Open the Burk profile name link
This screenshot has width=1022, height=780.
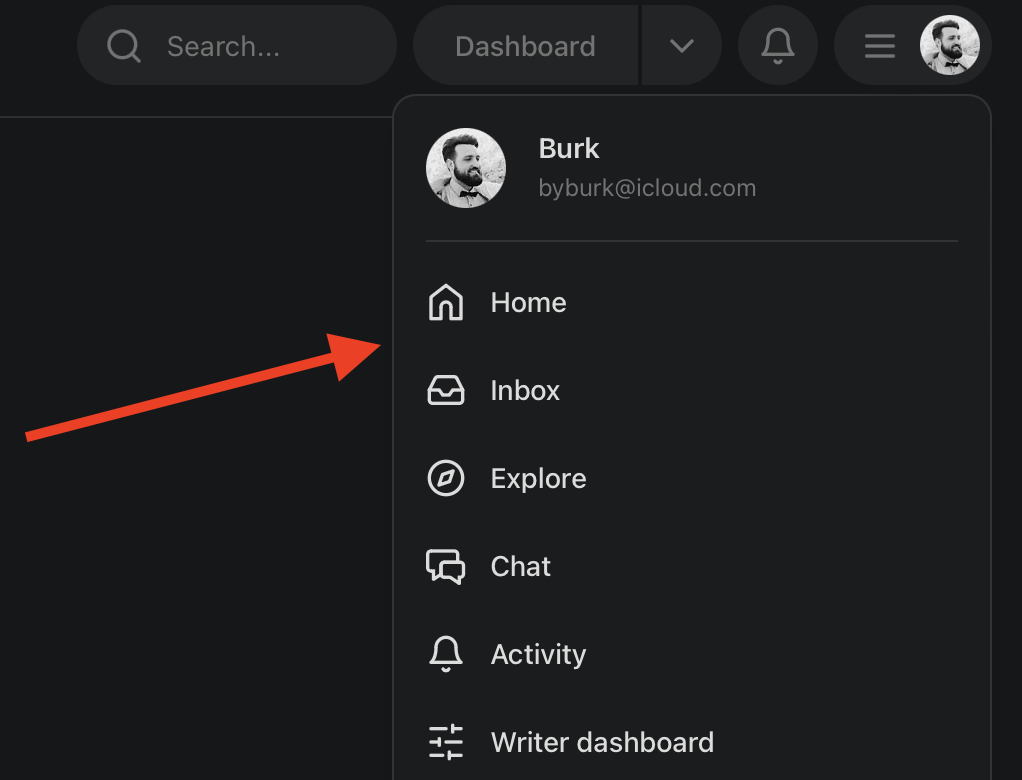(x=569, y=149)
